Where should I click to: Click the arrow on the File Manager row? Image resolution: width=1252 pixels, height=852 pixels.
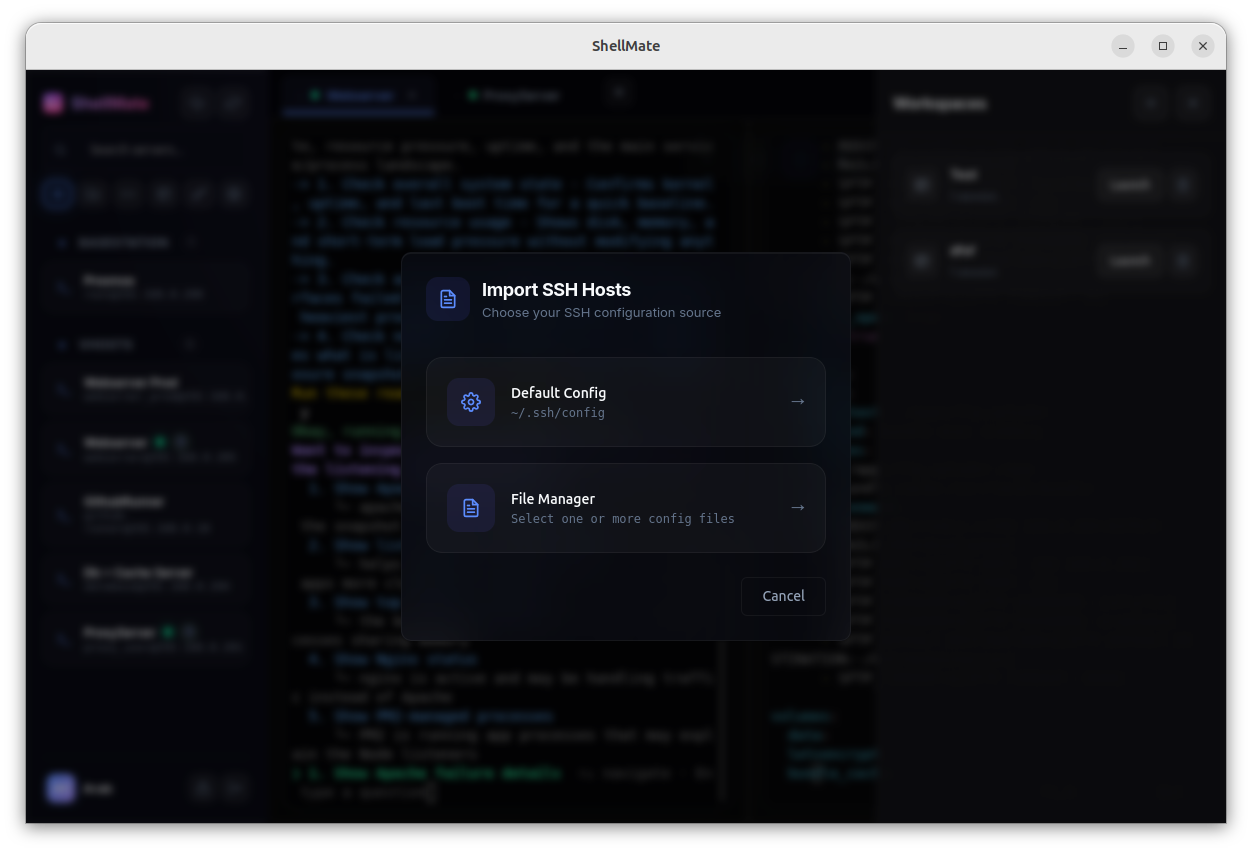pos(797,508)
